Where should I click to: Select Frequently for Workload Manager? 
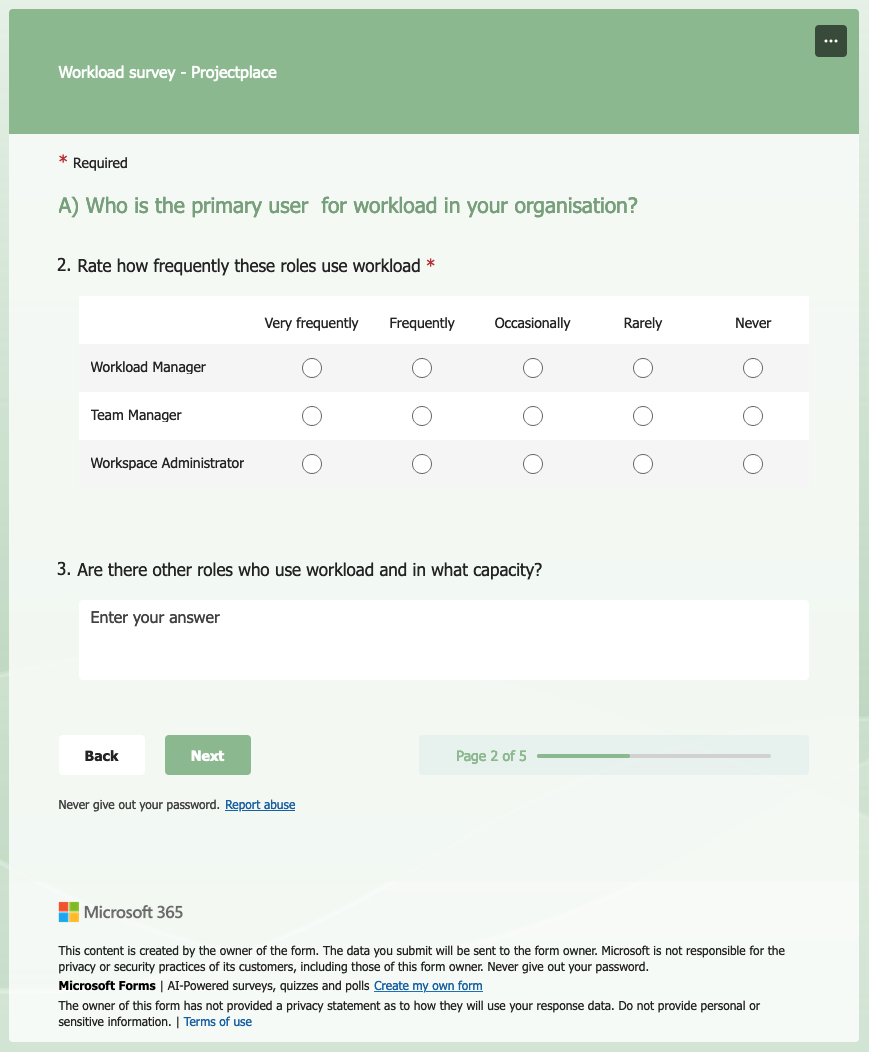coord(422,368)
